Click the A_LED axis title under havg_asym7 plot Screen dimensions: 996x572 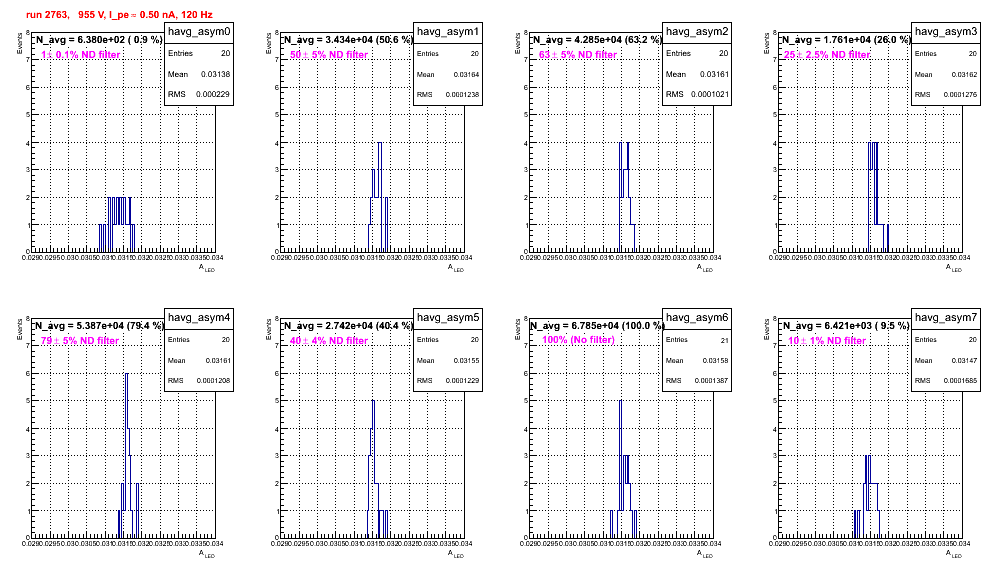pyautogui.click(x=954, y=554)
